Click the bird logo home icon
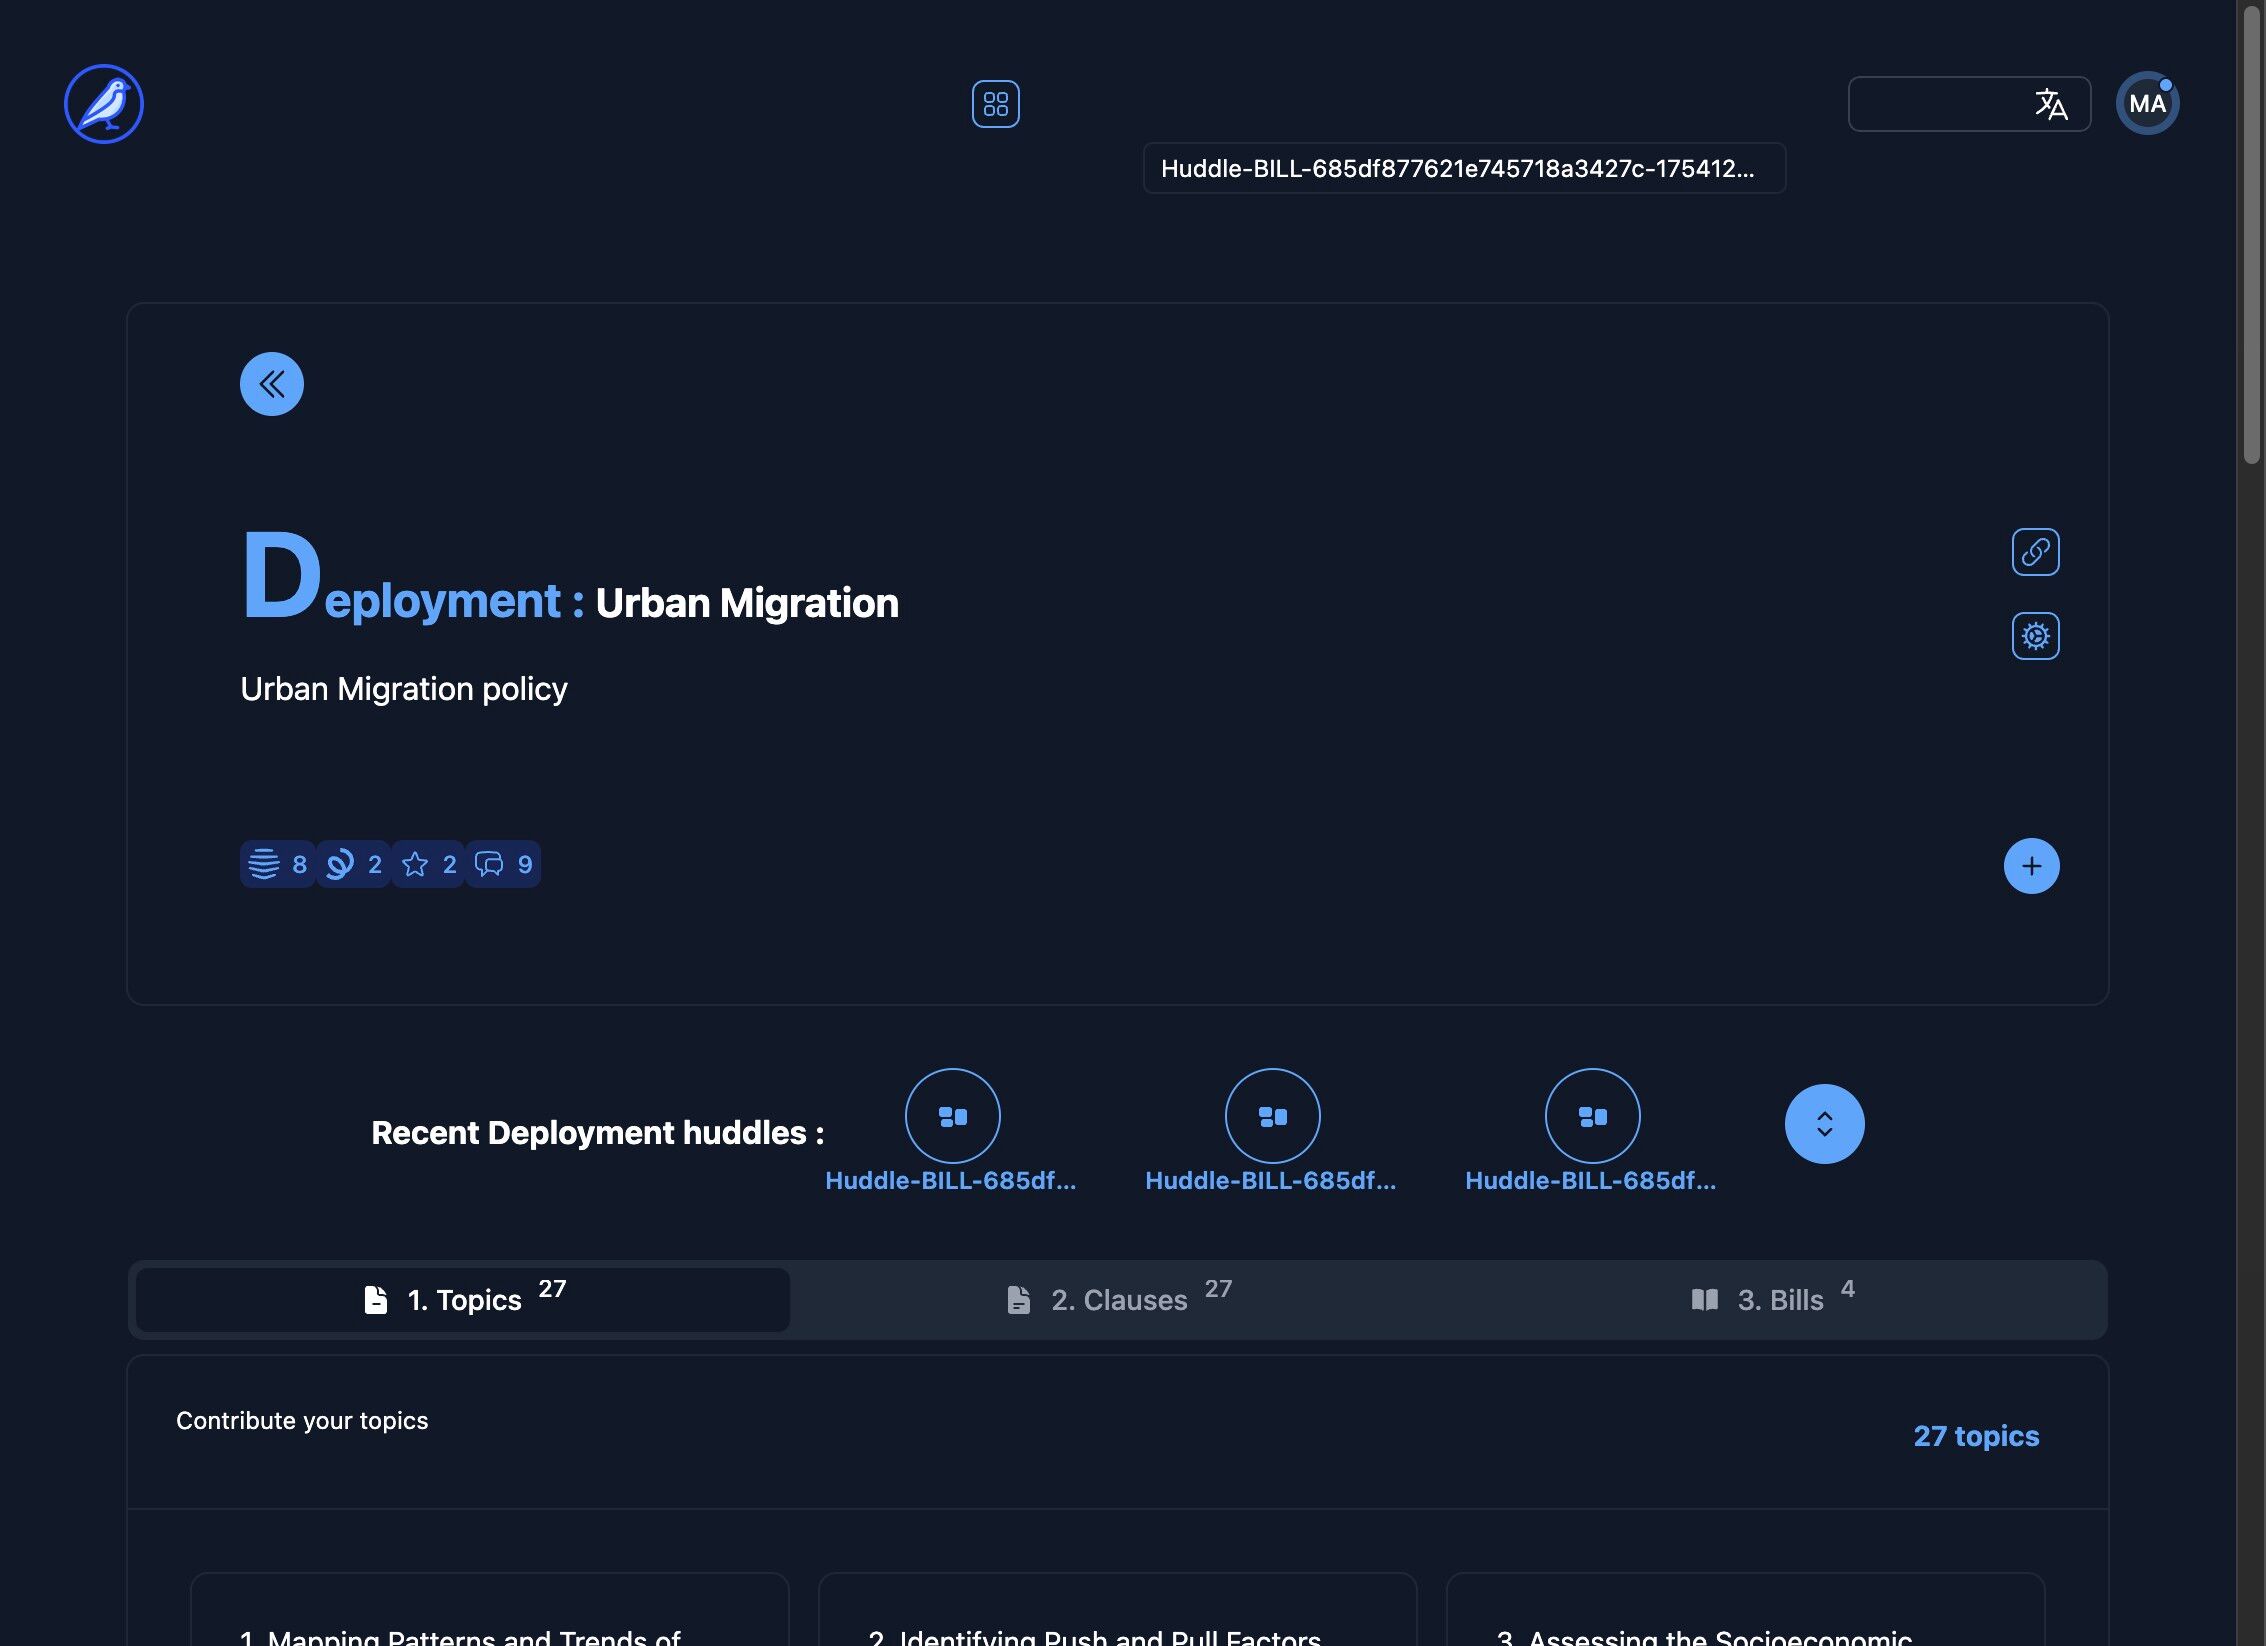Viewport: 2266px width, 1646px height. 104,104
